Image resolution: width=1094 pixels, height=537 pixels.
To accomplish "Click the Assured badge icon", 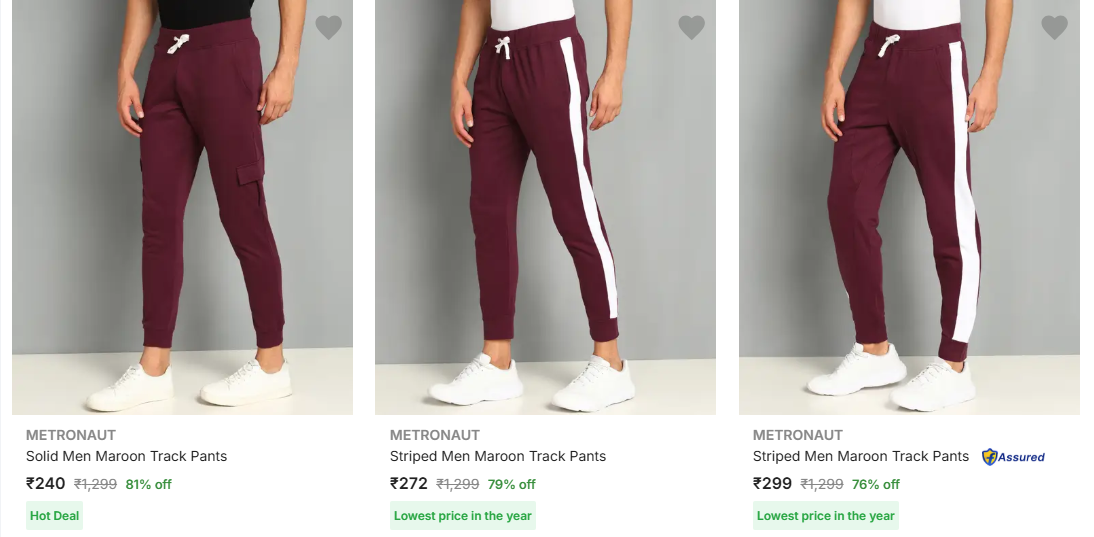I will point(1013,457).
